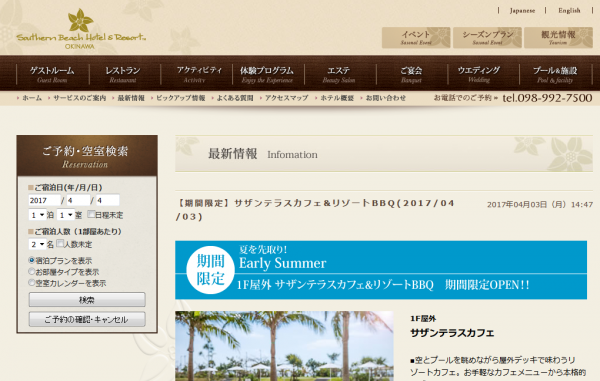This screenshot has width=600, height=381.
Task: Open アクセスマップ link
Action: coord(286,98)
